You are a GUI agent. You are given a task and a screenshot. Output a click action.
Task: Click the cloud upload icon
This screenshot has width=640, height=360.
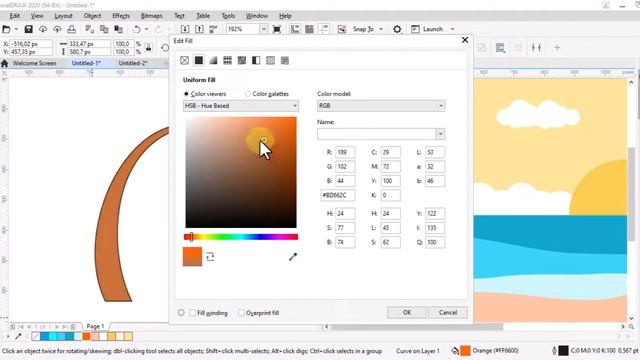[57, 29]
